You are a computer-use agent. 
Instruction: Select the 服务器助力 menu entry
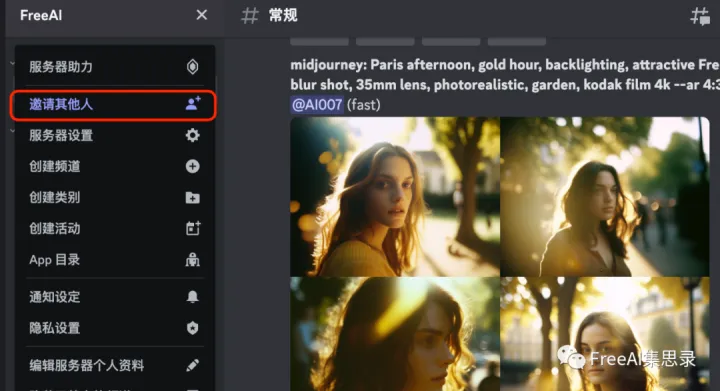[x=114, y=67]
